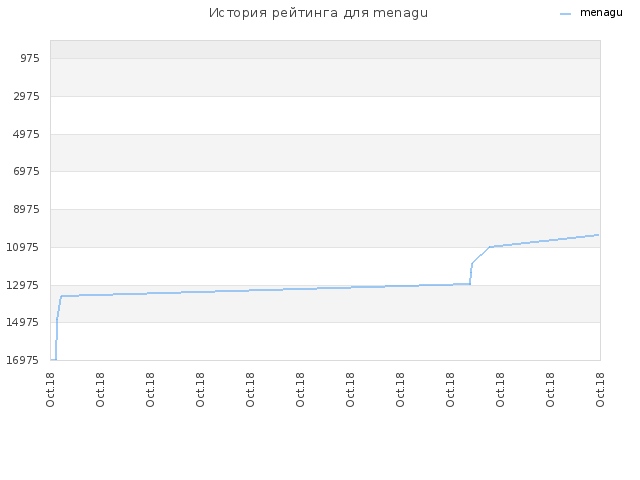The width and height of the screenshot is (640, 480).
Task: Click the 14975 y-axis tick label
Action: (x=23, y=322)
